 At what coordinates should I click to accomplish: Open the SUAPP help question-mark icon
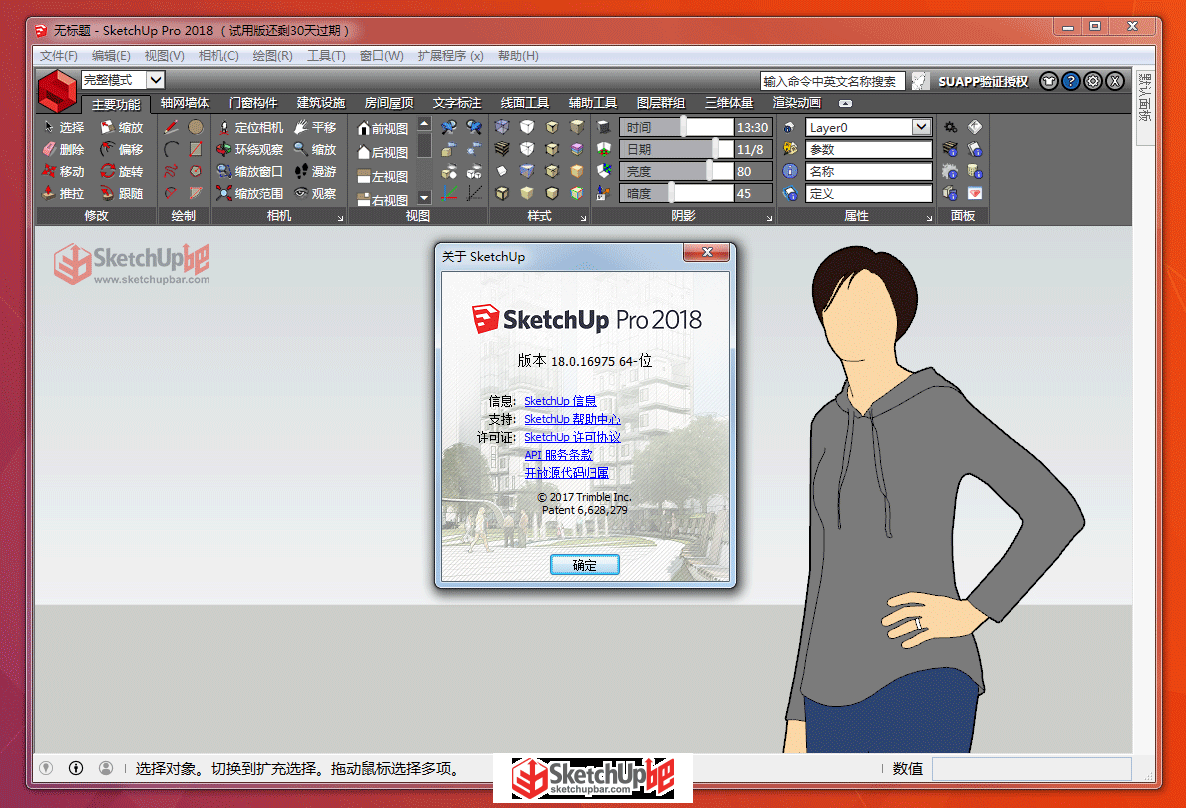(x=1070, y=81)
